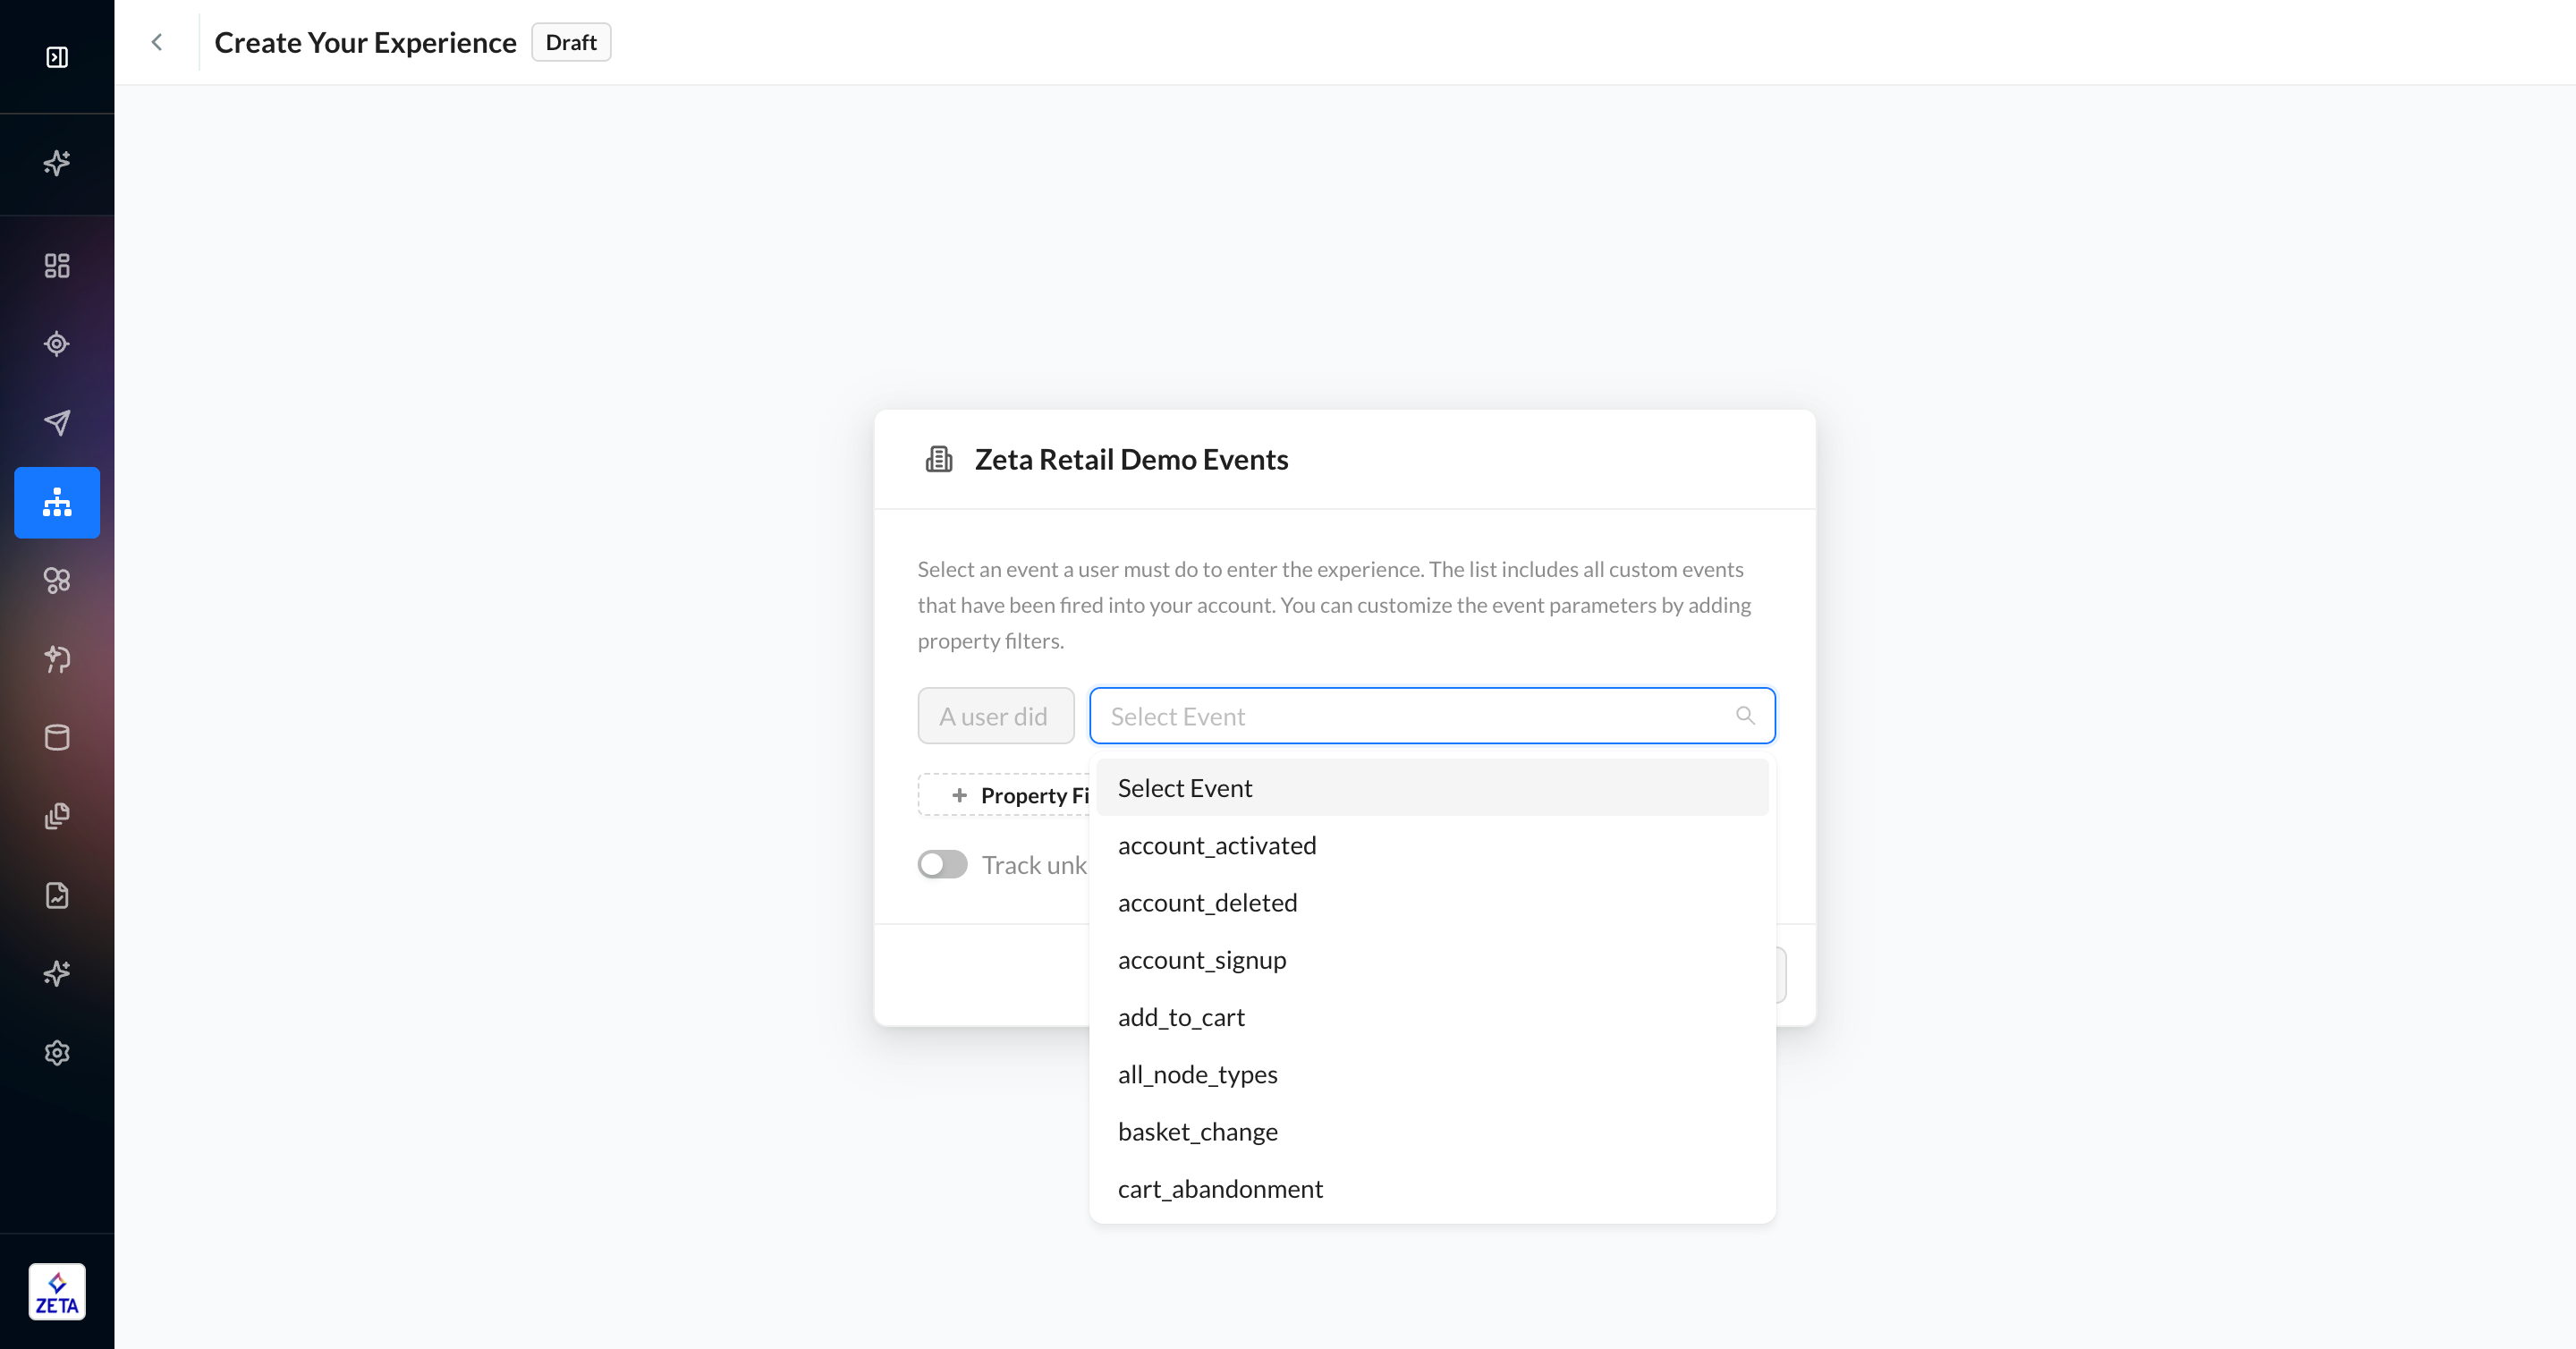Pick basket_change in the dropdown list
This screenshot has height=1349, width=2576.
(1197, 1132)
